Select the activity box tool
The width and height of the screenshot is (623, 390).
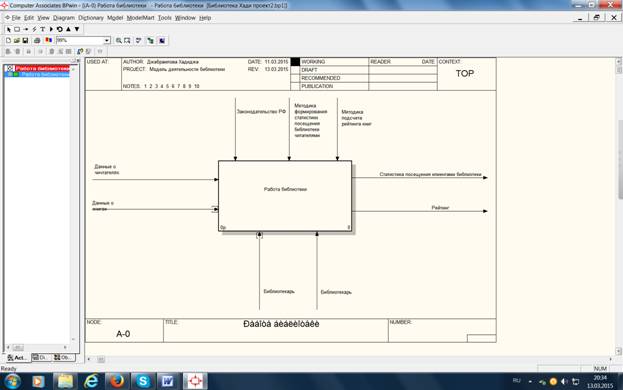17,29
